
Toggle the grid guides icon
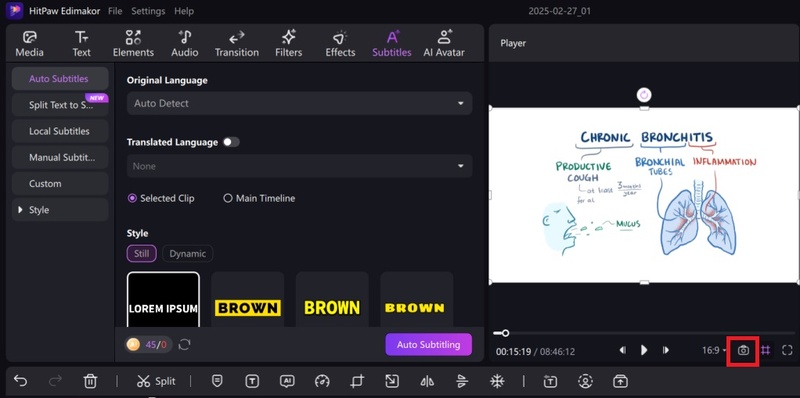pyautogui.click(x=765, y=351)
